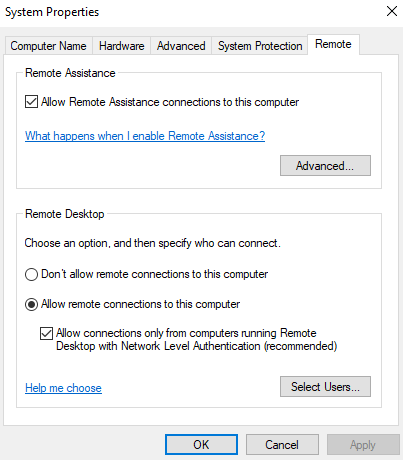
Task: Uncheck Allow Remote Assistance connections checkbox
Action: pos(31,102)
